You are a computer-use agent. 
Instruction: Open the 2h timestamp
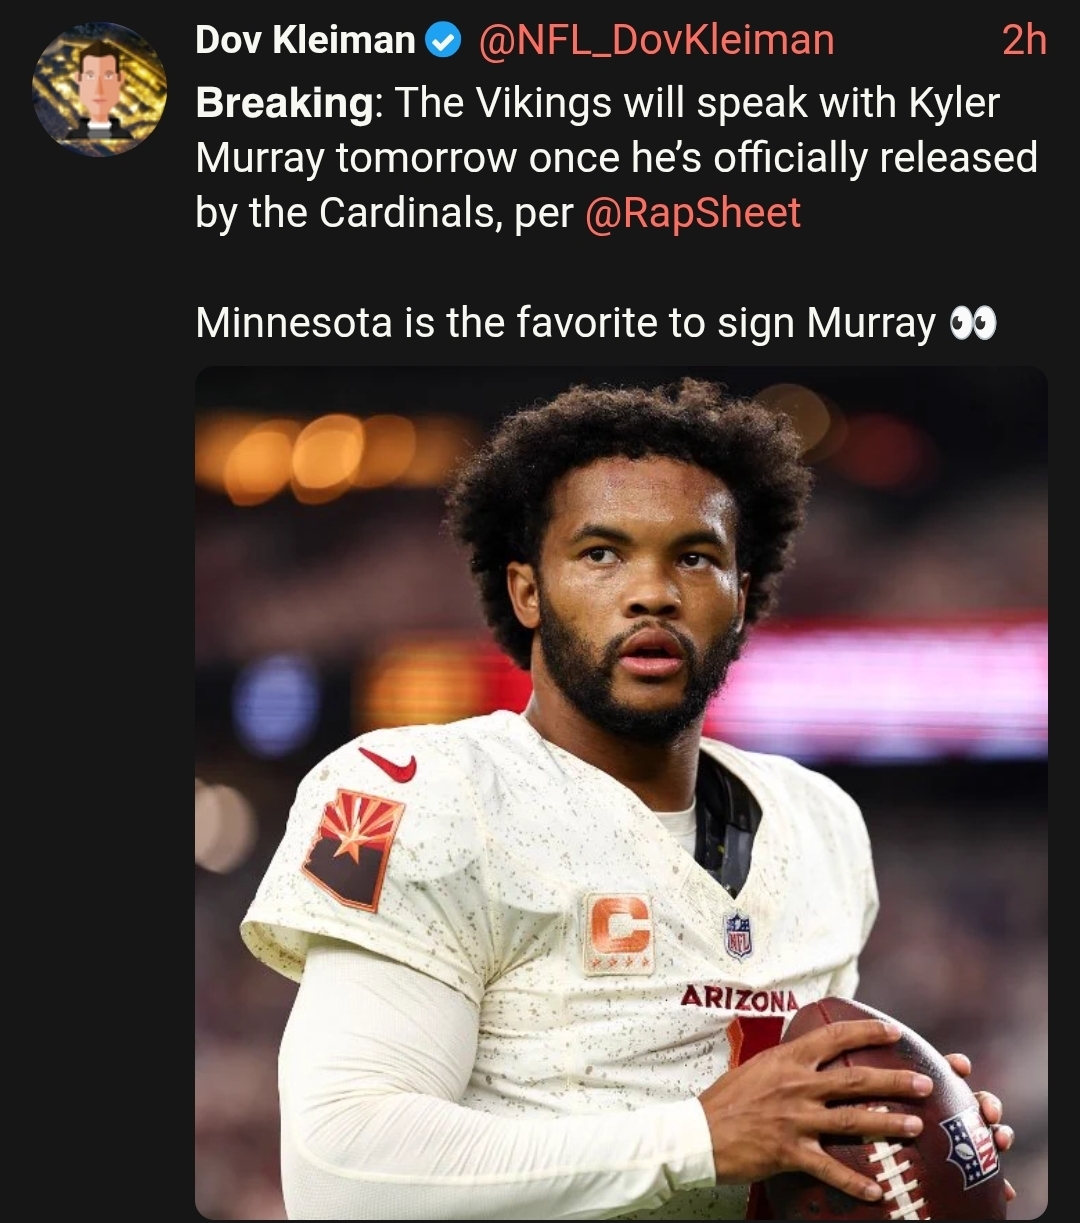point(1024,41)
